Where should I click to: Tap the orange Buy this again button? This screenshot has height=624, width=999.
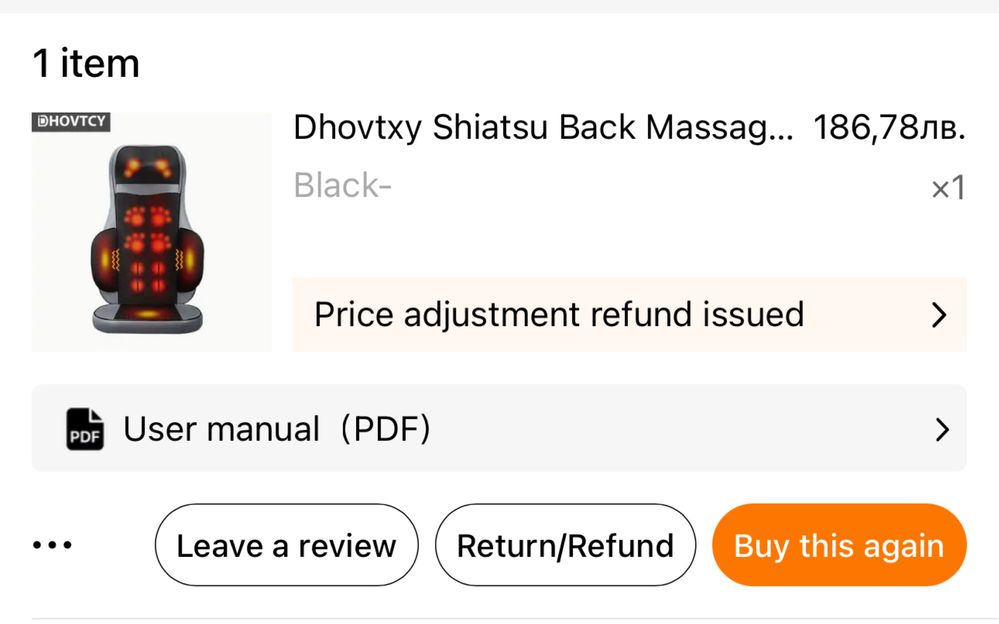pos(839,546)
